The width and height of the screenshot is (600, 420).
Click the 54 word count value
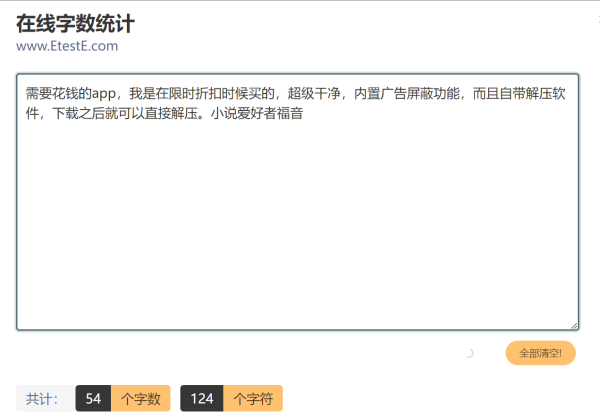(x=93, y=399)
